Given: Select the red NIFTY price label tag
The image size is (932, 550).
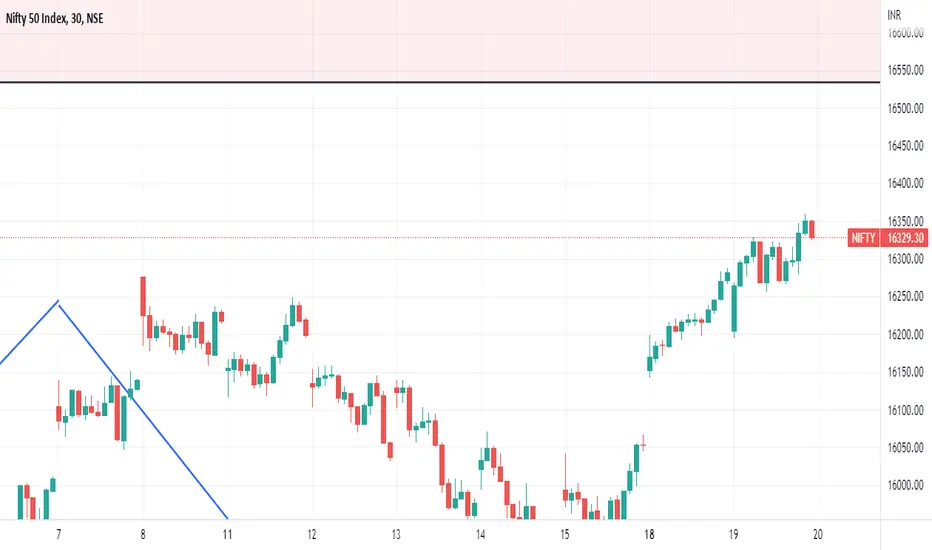Looking at the screenshot, I should pyautogui.click(x=863, y=238).
